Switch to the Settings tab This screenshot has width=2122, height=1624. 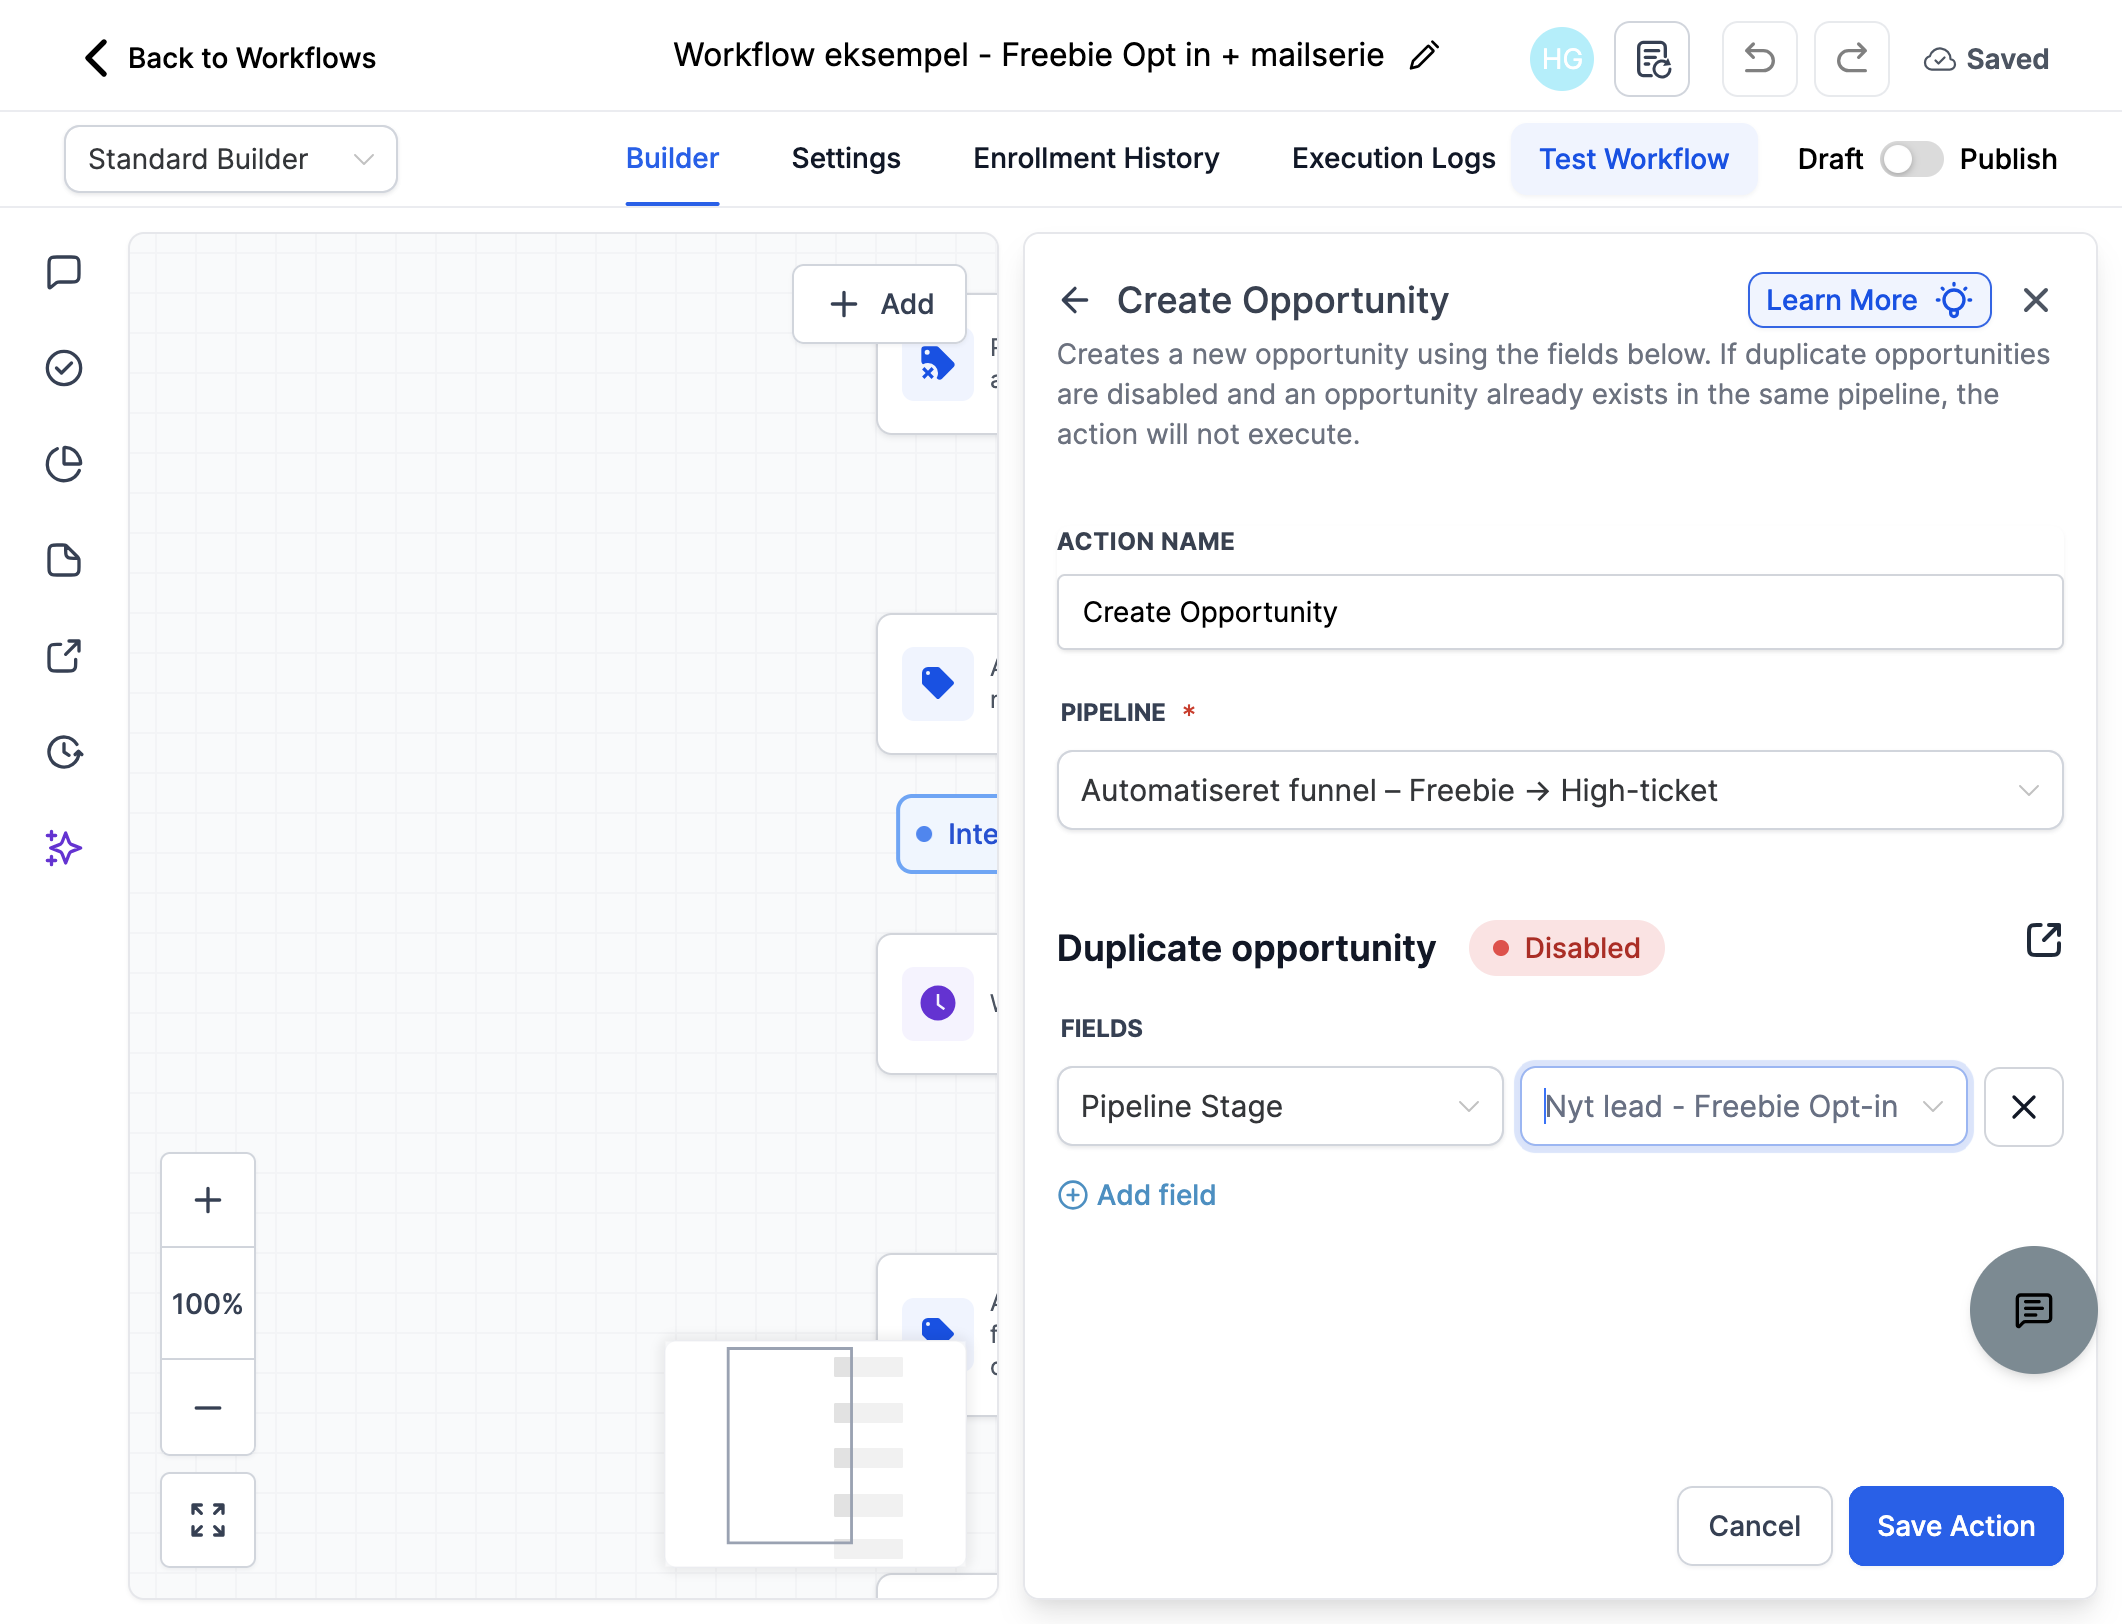pyautogui.click(x=846, y=159)
